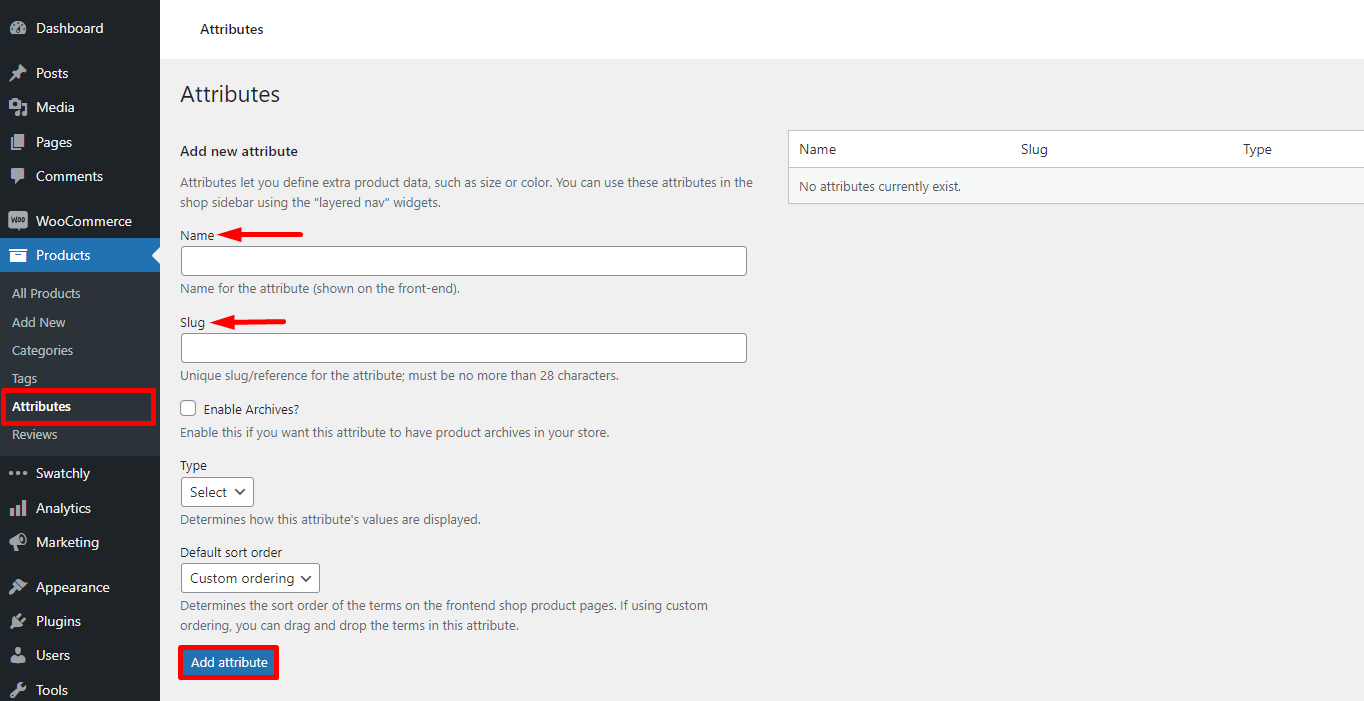Click the Plugins plug icon

click(18, 621)
